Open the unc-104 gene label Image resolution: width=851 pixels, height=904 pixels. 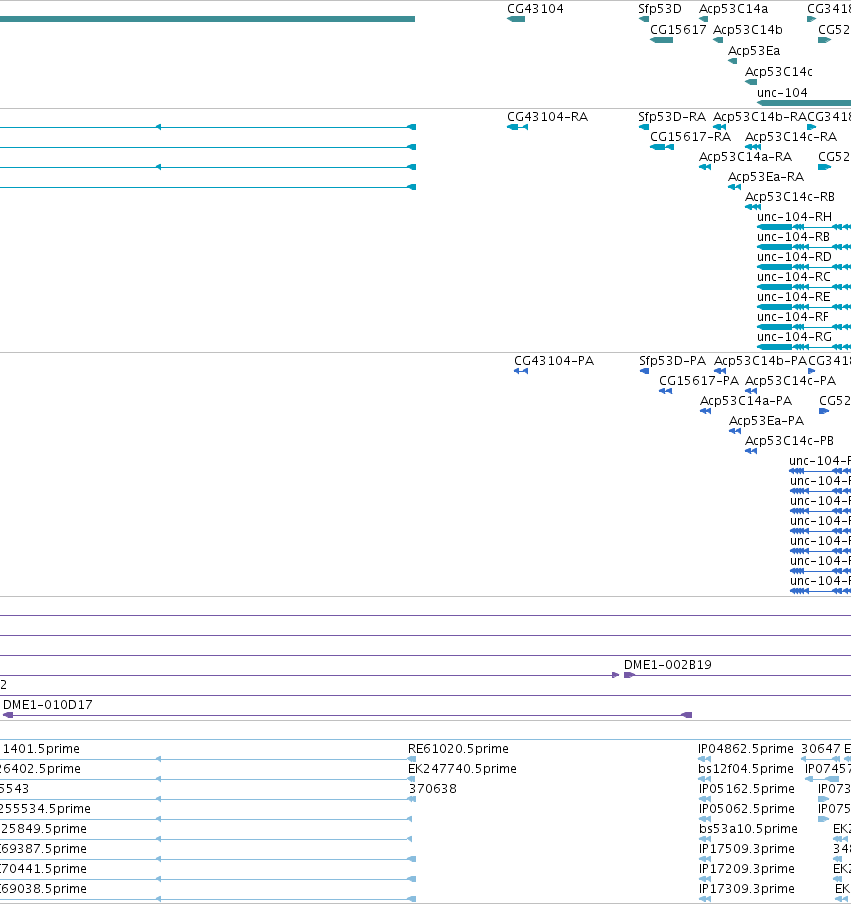coord(782,92)
